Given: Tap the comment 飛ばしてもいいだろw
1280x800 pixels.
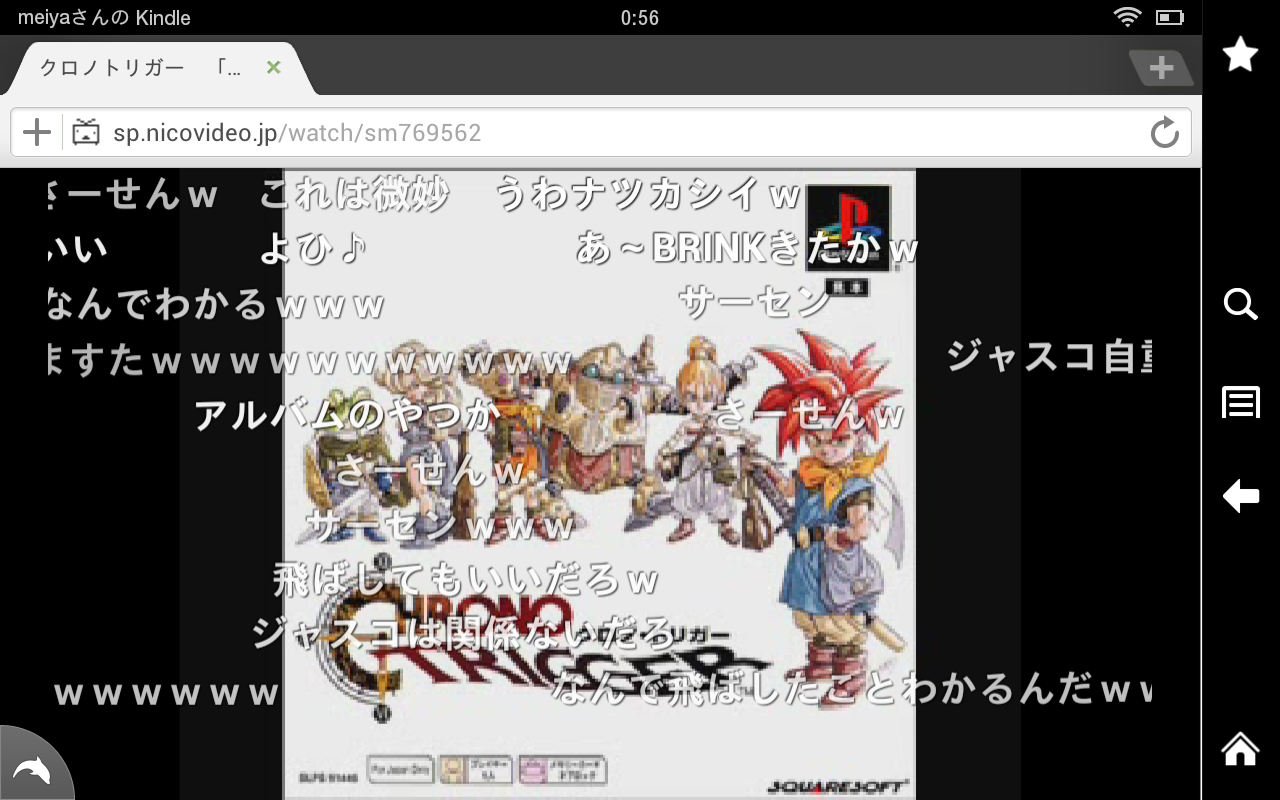Looking at the screenshot, I should [466, 579].
